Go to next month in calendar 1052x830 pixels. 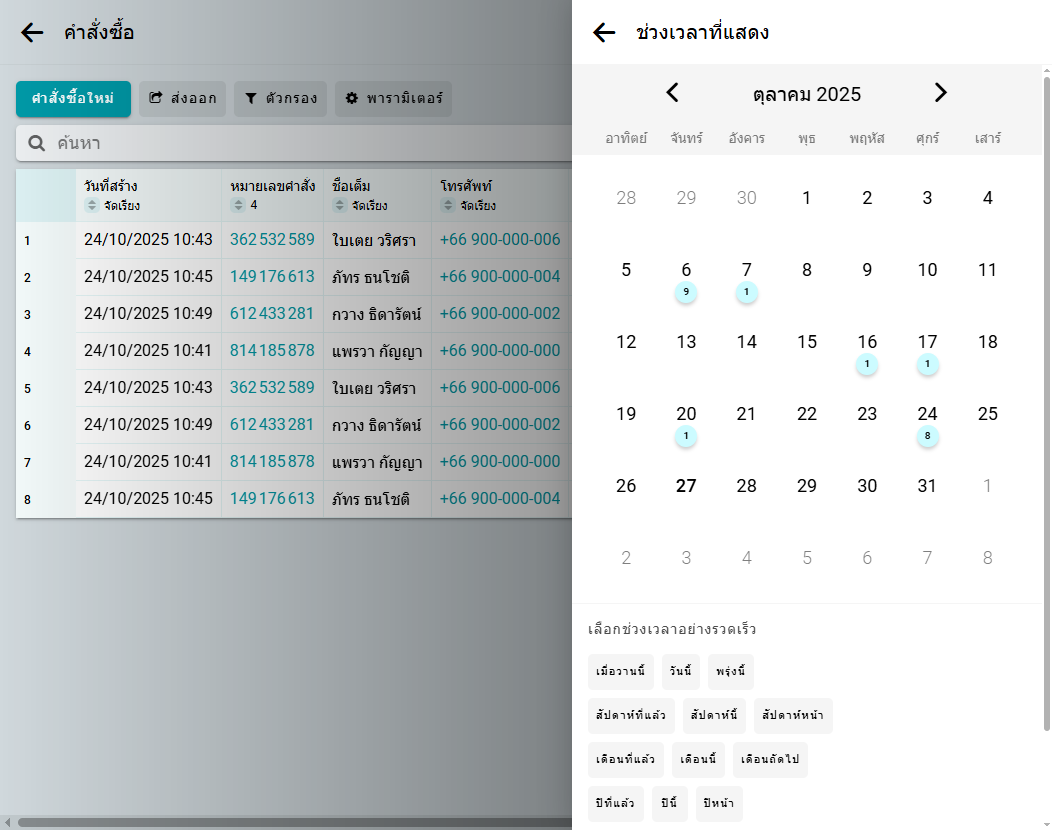click(940, 93)
